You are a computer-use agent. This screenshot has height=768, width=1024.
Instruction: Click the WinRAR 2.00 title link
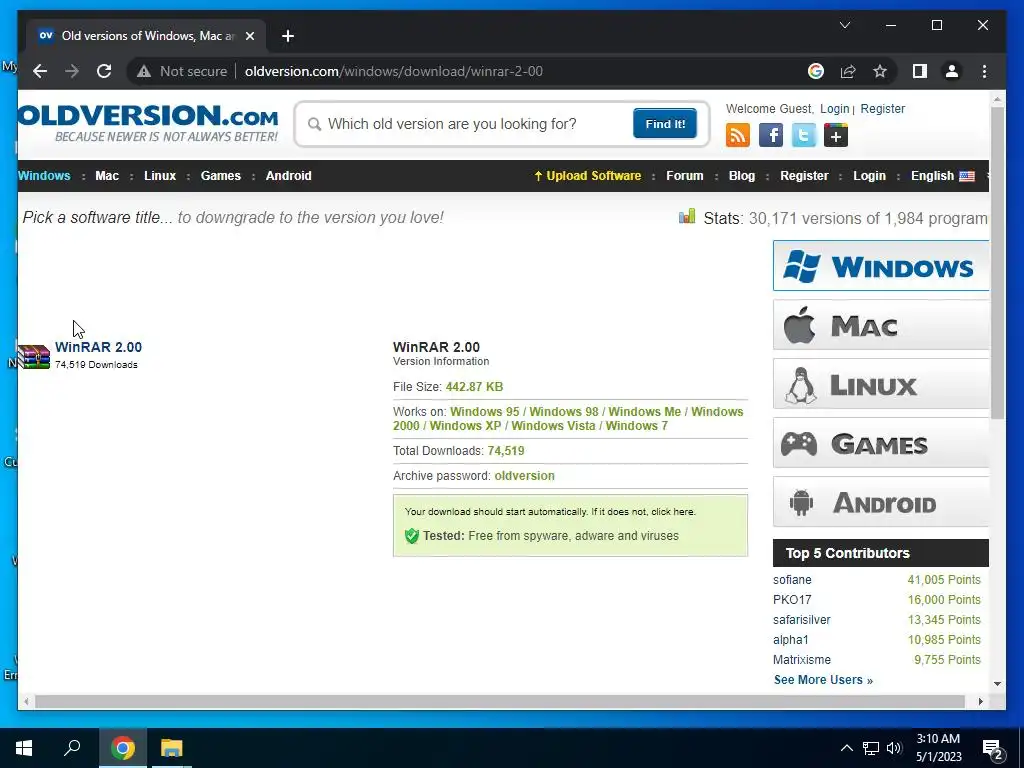click(x=99, y=347)
